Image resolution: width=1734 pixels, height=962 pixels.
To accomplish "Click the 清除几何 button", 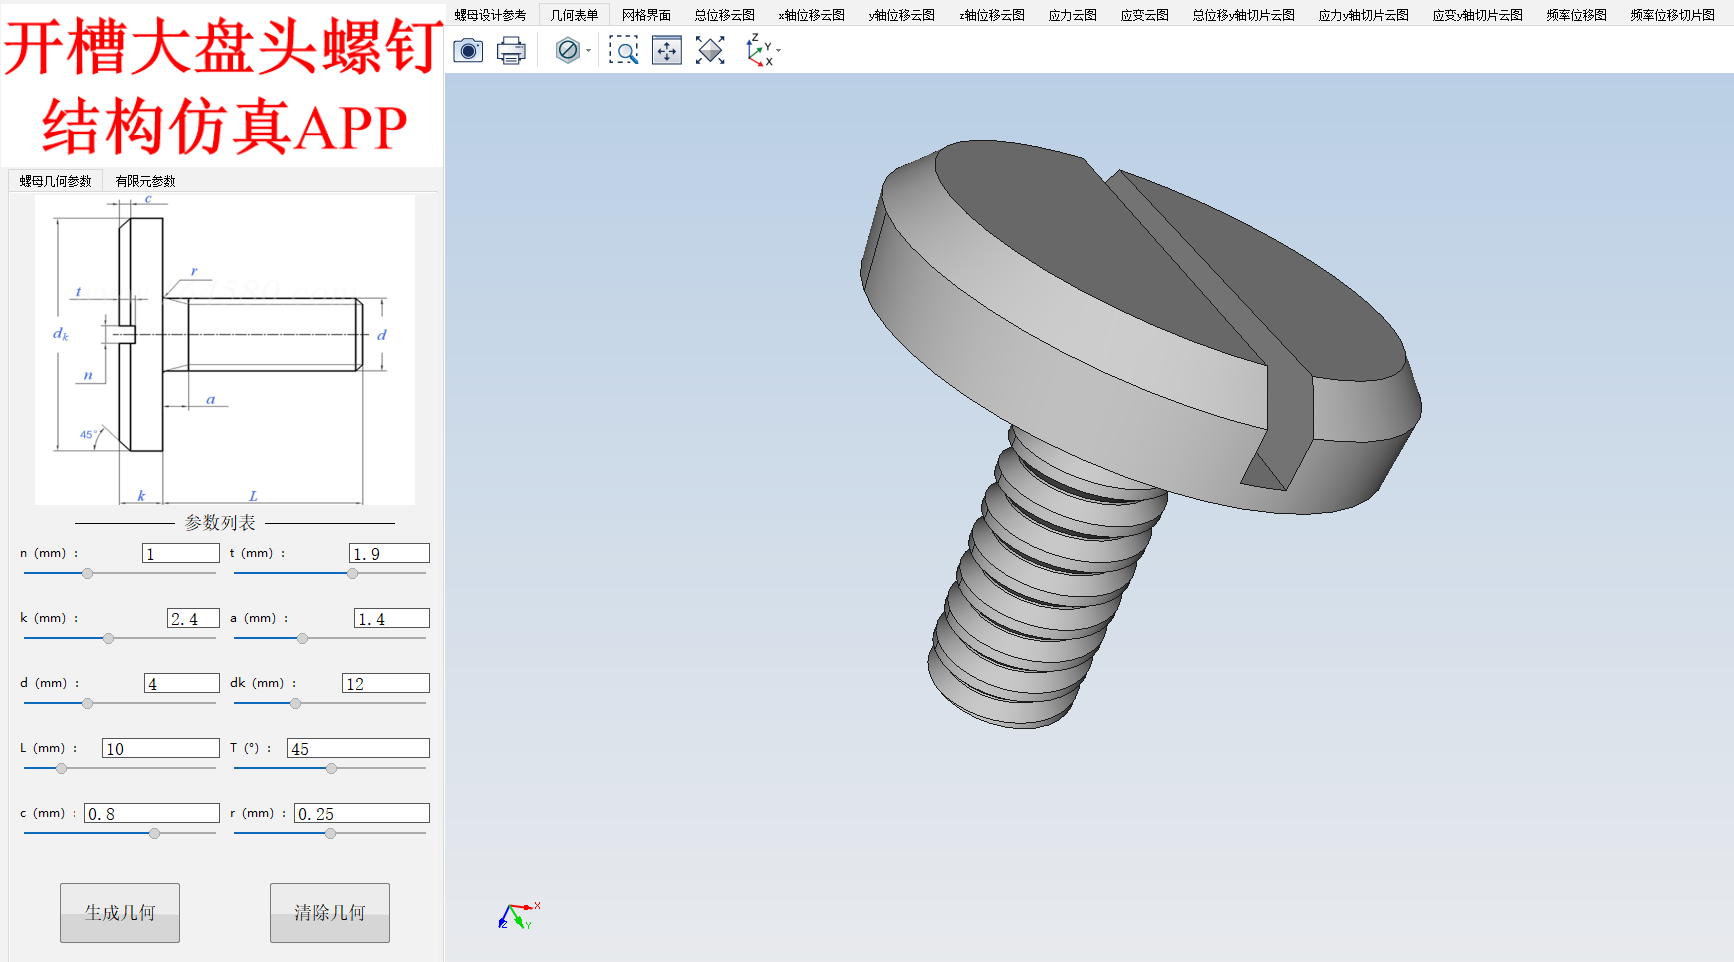I will tap(330, 912).
